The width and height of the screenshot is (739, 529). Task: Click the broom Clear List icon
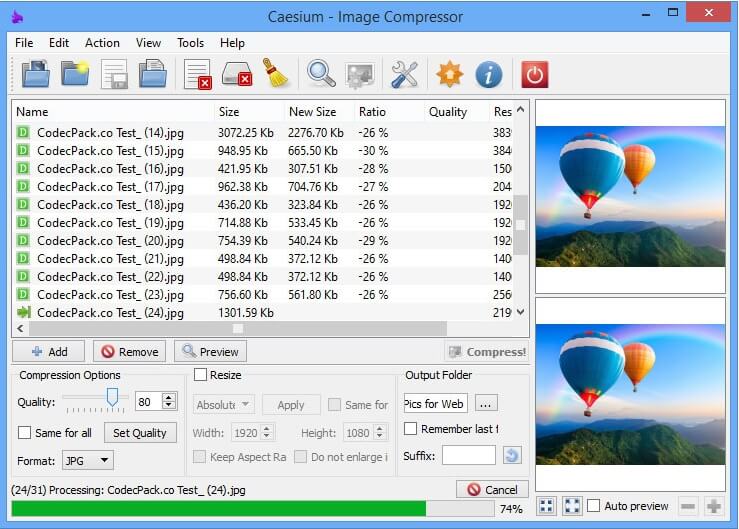click(x=275, y=73)
